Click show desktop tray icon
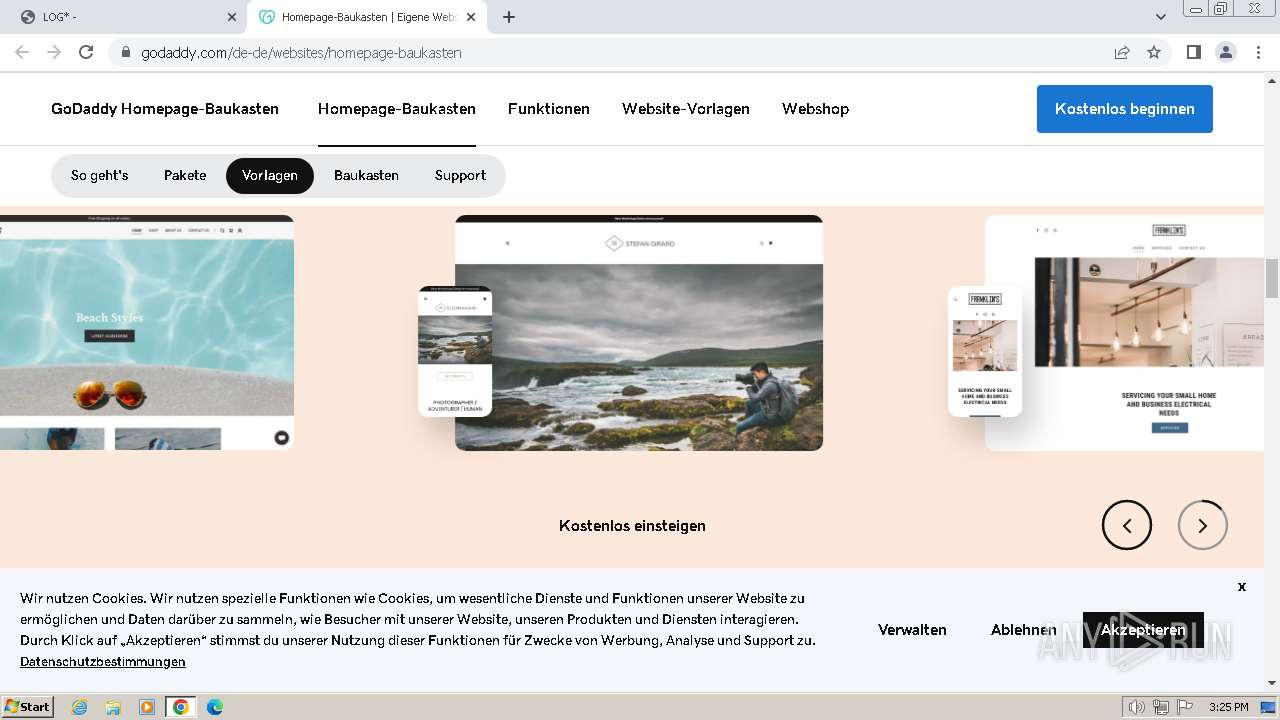 (x=1268, y=707)
